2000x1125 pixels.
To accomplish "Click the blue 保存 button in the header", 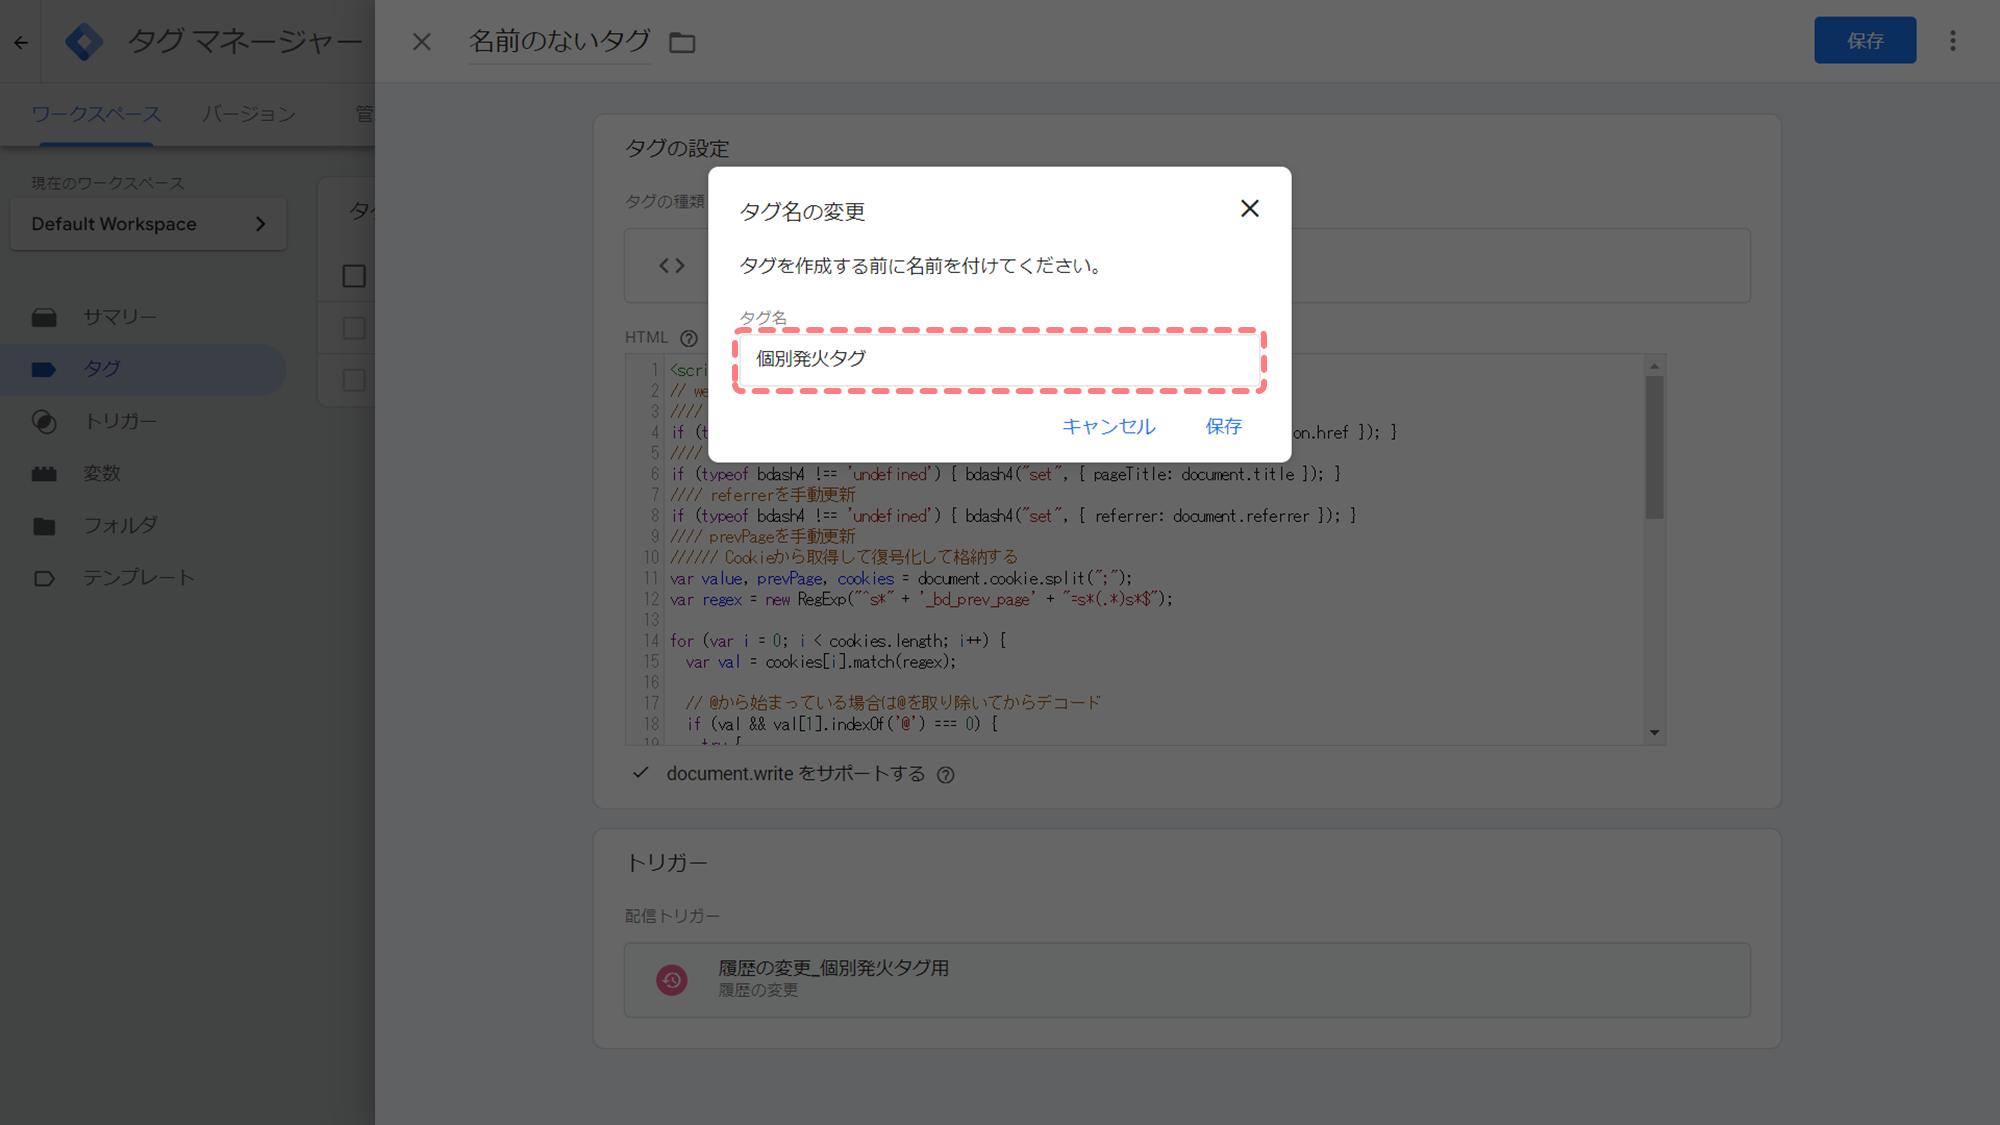I will pyautogui.click(x=1865, y=40).
